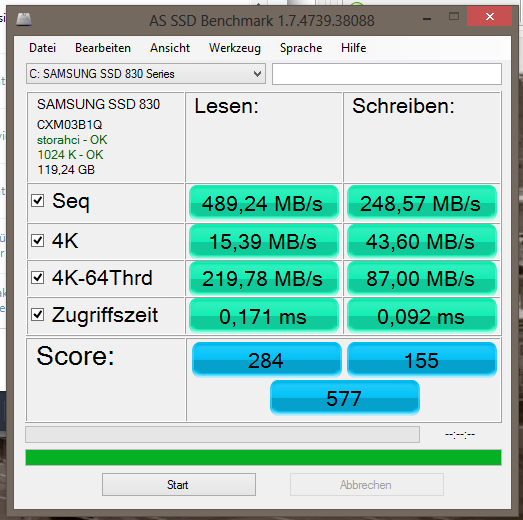The height and width of the screenshot is (520, 523).
Task: Click the AS SSD drive icon in title bar
Action: click(x=24, y=19)
